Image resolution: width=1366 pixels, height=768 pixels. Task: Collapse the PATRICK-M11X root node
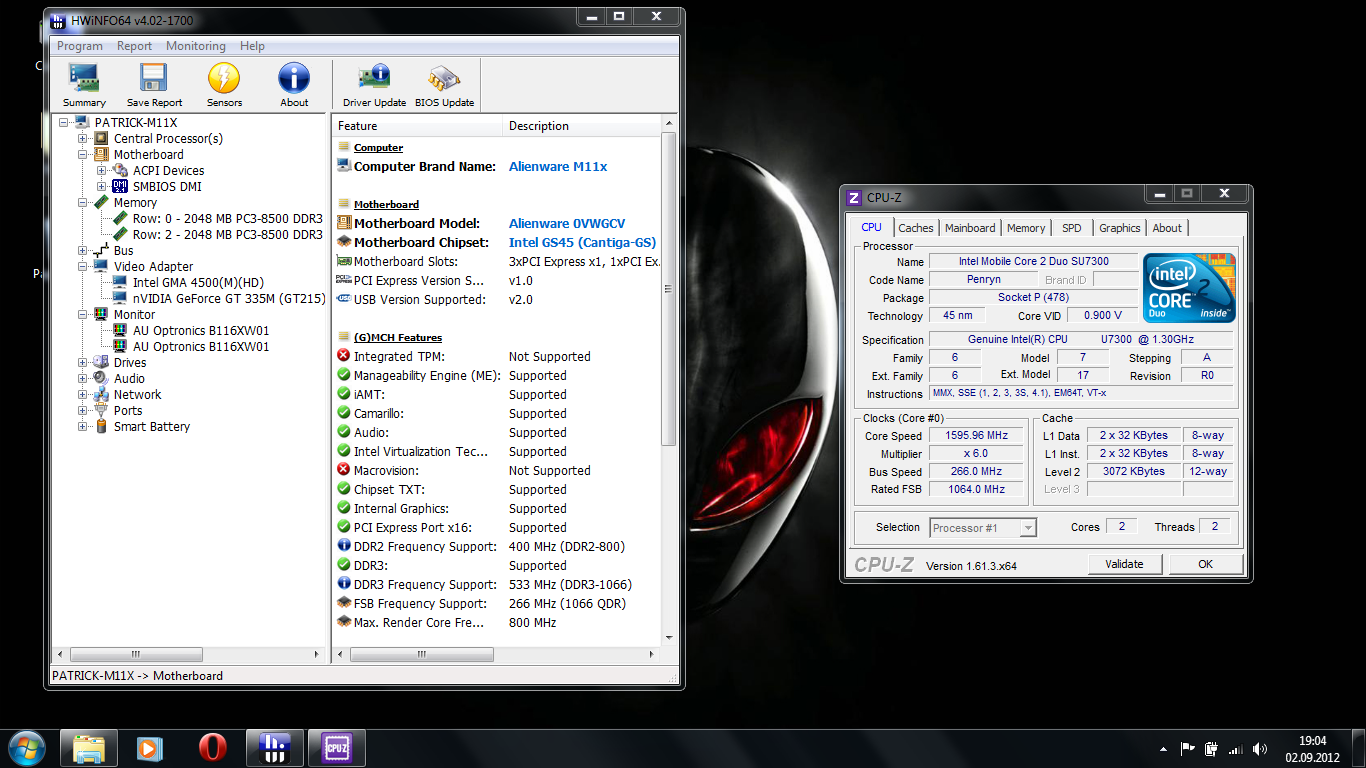pos(65,123)
